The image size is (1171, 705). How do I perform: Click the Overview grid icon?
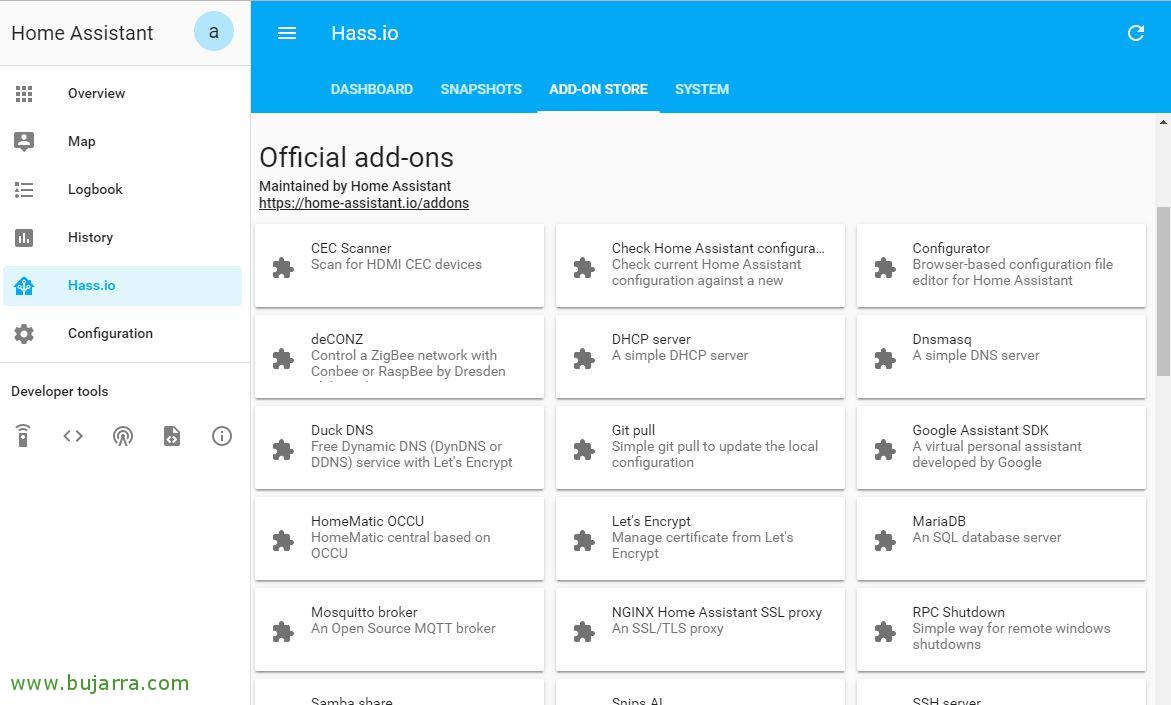[24, 93]
